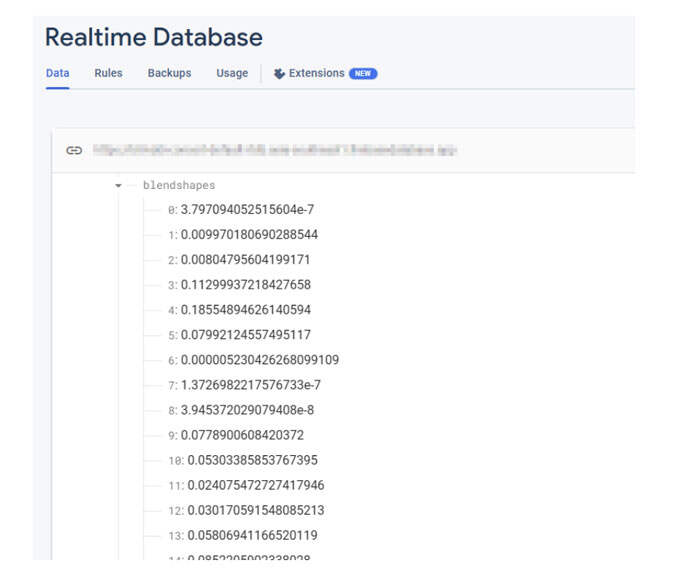700x581 pixels.
Task: Select the blendshapes key label
Action: click(x=178, y=186)
